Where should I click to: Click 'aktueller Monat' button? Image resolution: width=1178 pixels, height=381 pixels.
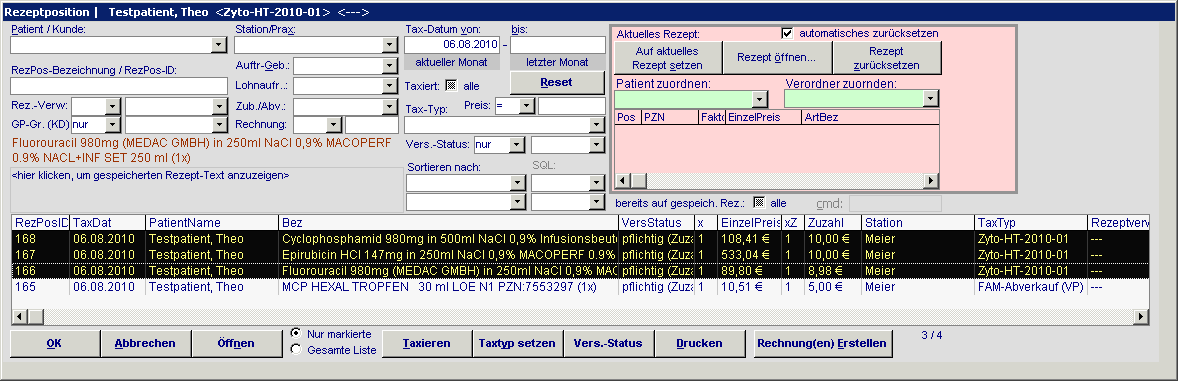tap(452, 62)
